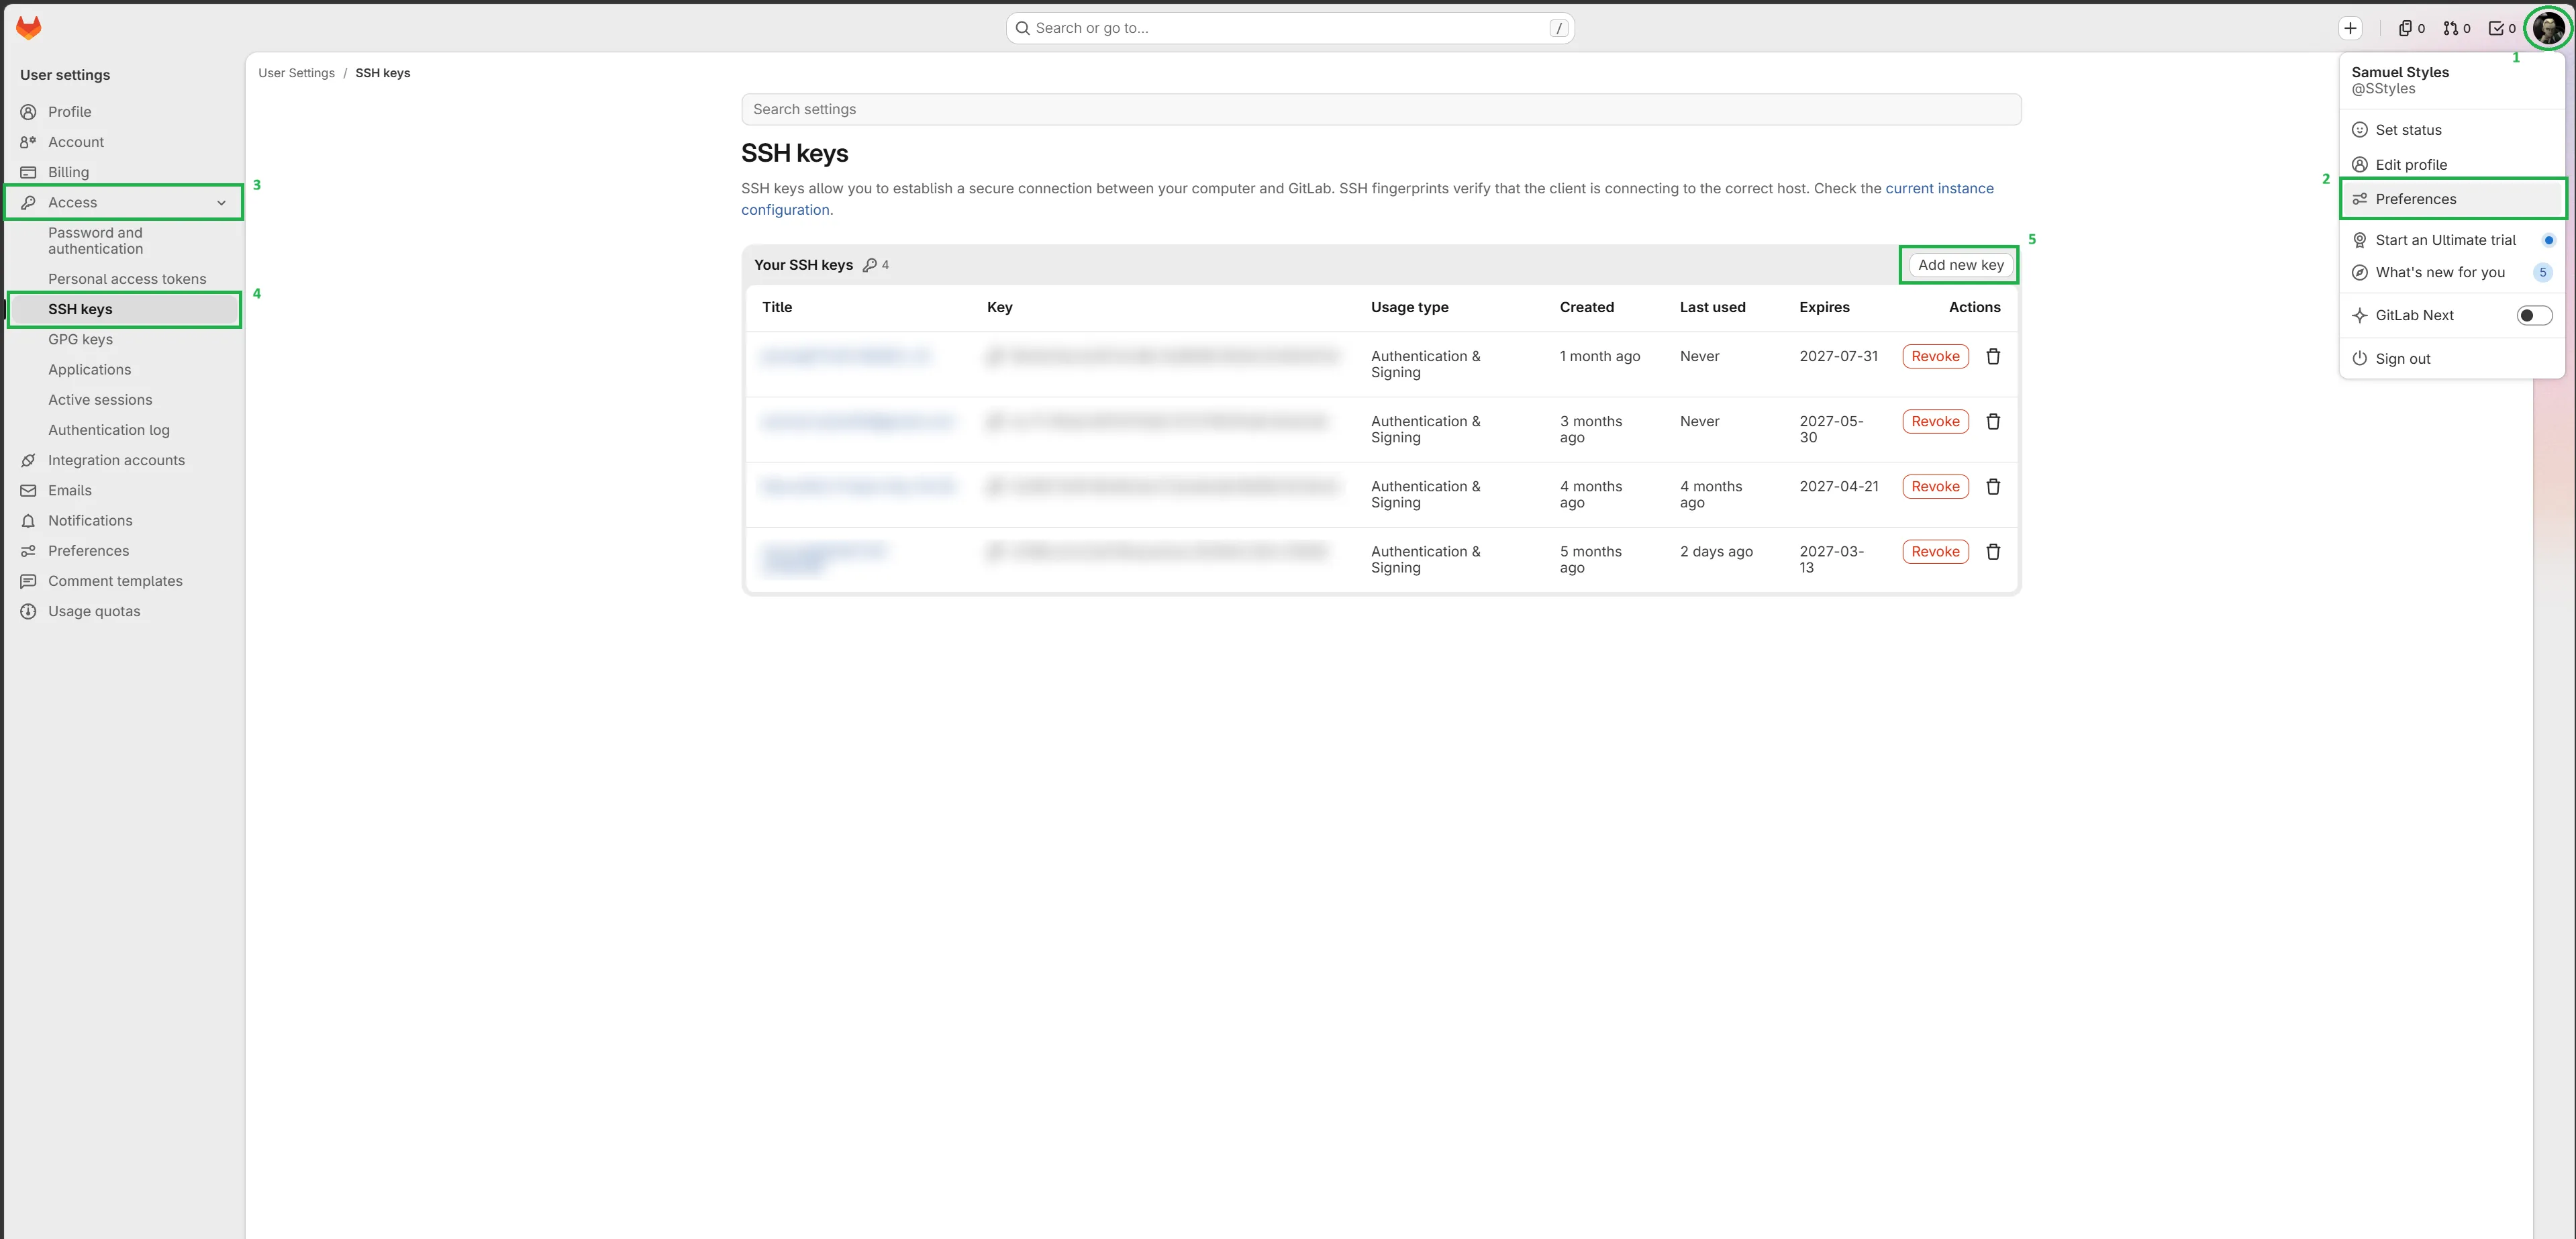The height and width of the screenshot is (1239, 2576).
Task: Open the current instance configuration link
Action: coord(1939,188)
